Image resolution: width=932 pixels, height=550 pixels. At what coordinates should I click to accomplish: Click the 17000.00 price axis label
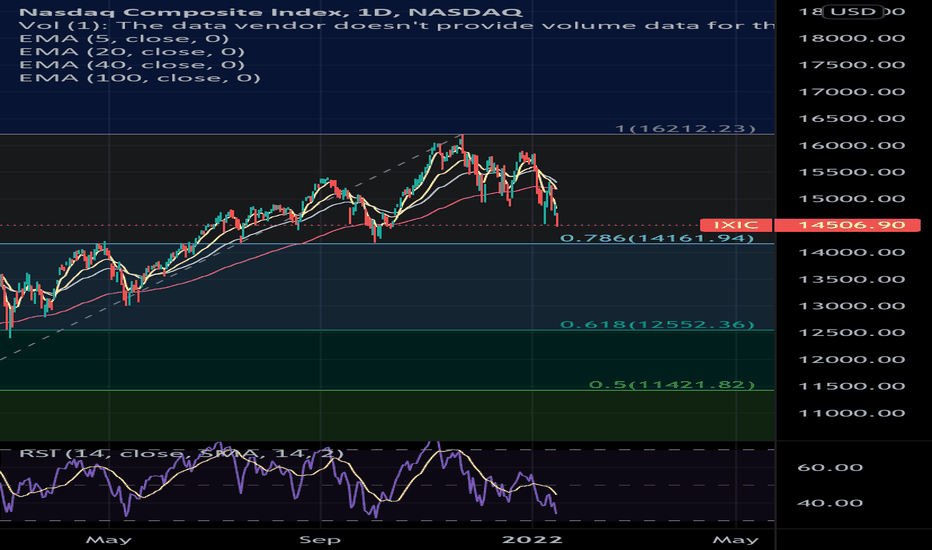click(851, 92)
